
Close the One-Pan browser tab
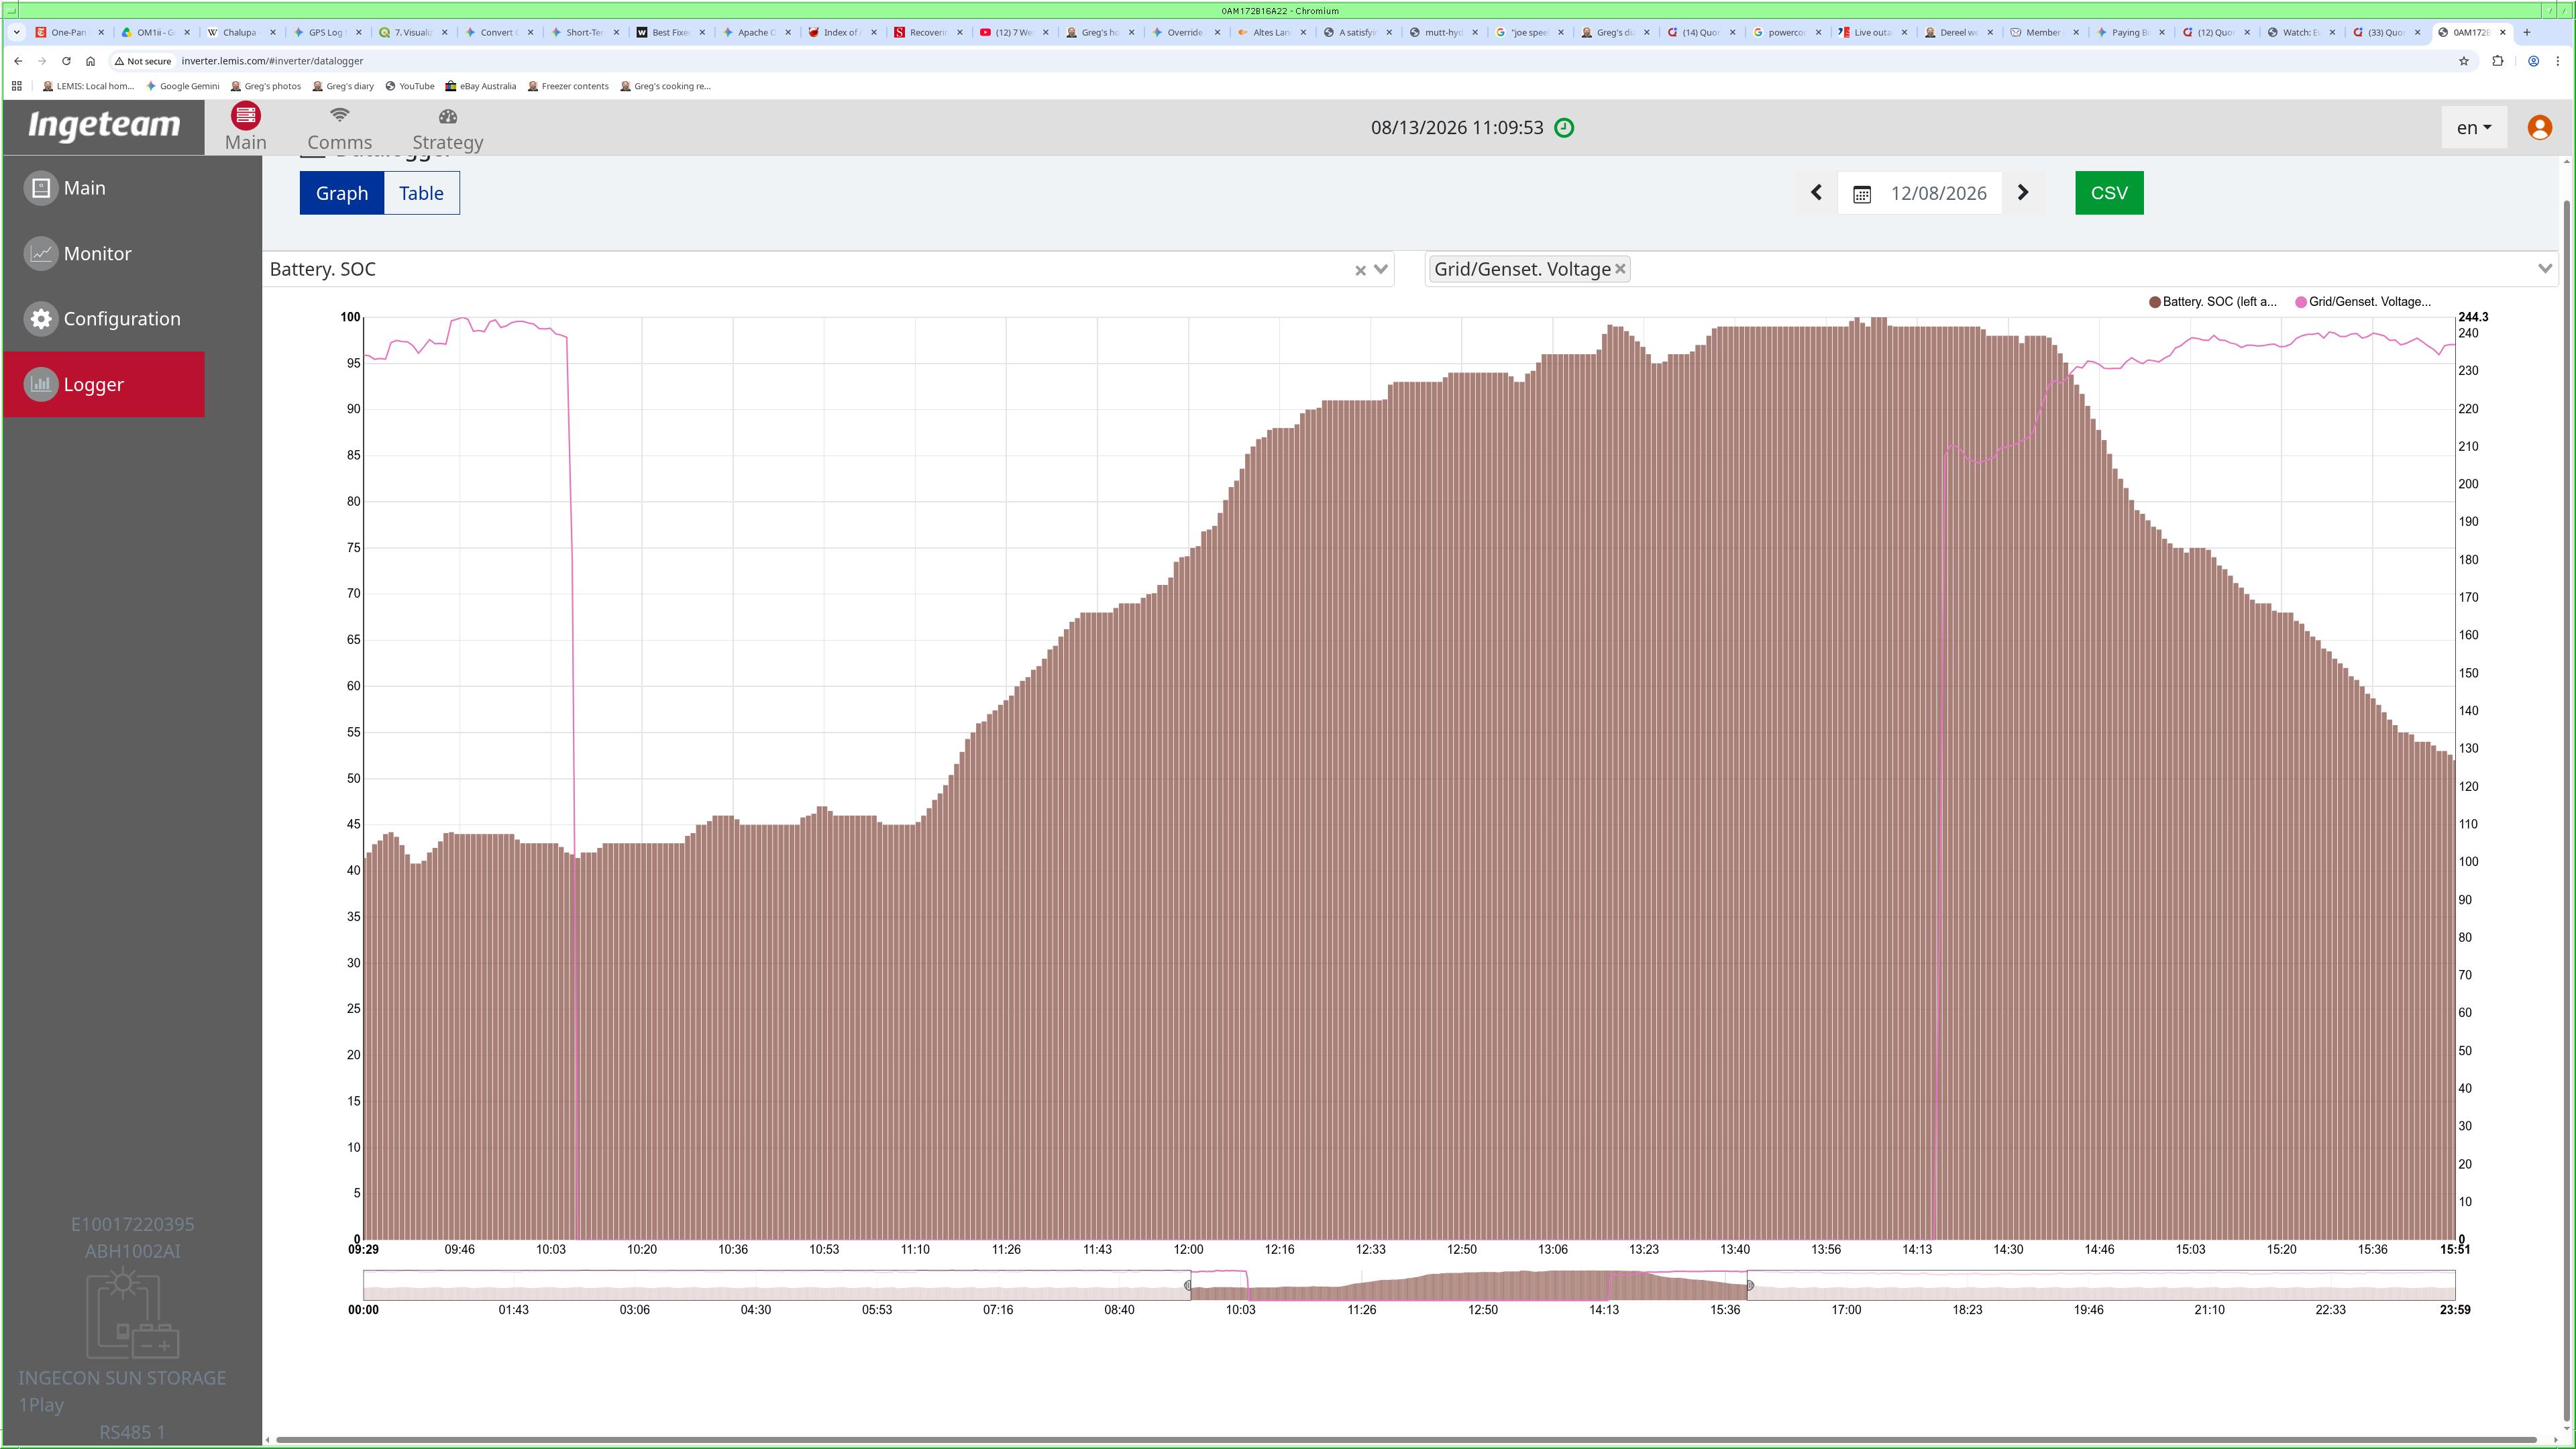pos(101,32)
